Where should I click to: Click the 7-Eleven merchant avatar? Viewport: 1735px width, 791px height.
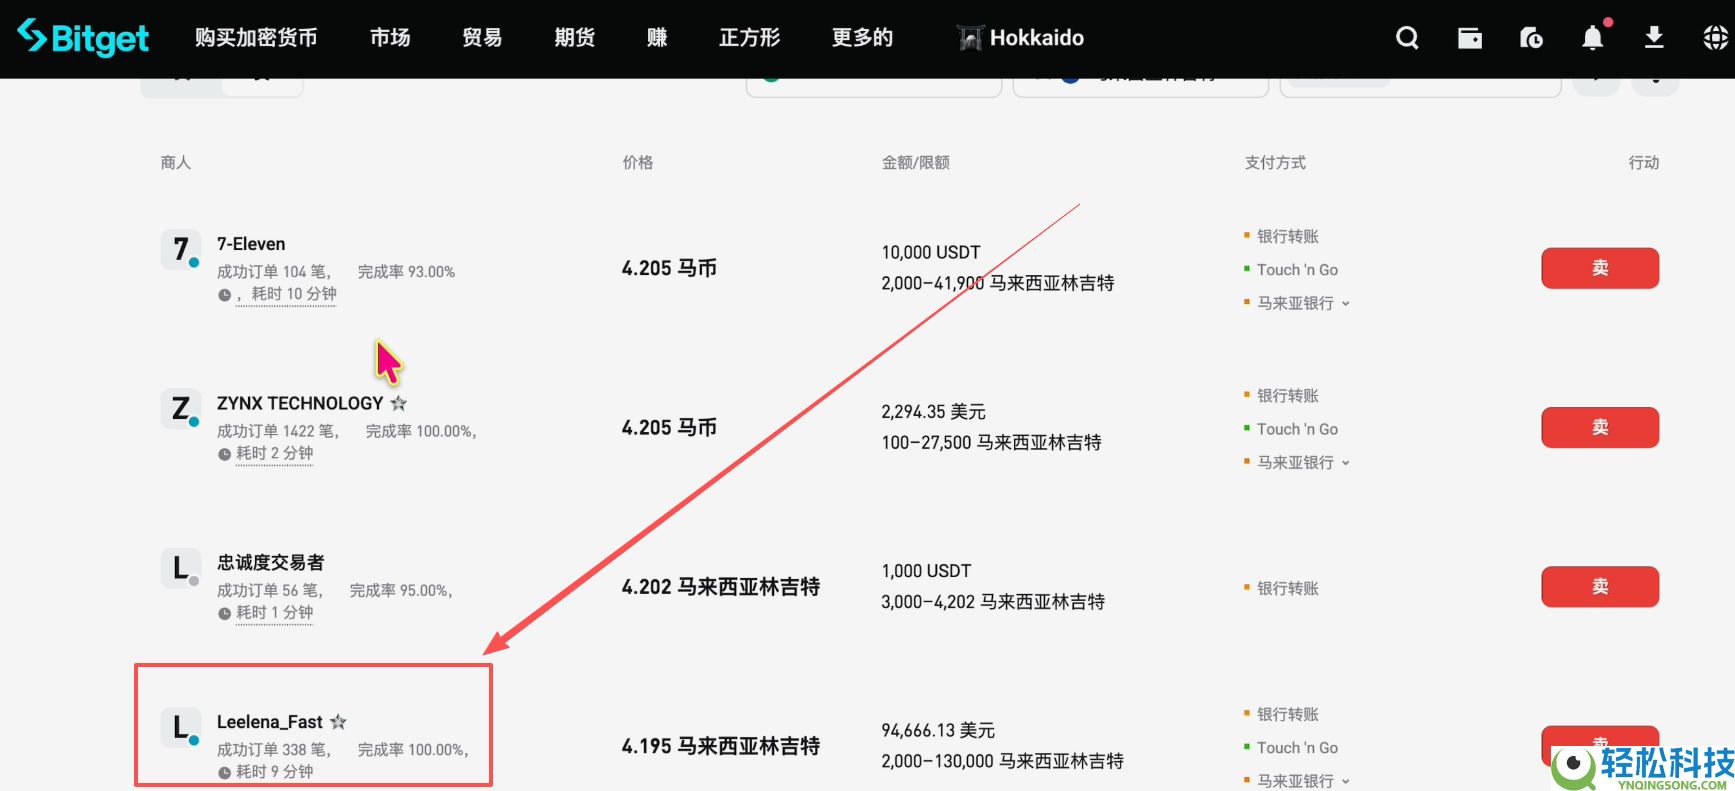(180, 249)
